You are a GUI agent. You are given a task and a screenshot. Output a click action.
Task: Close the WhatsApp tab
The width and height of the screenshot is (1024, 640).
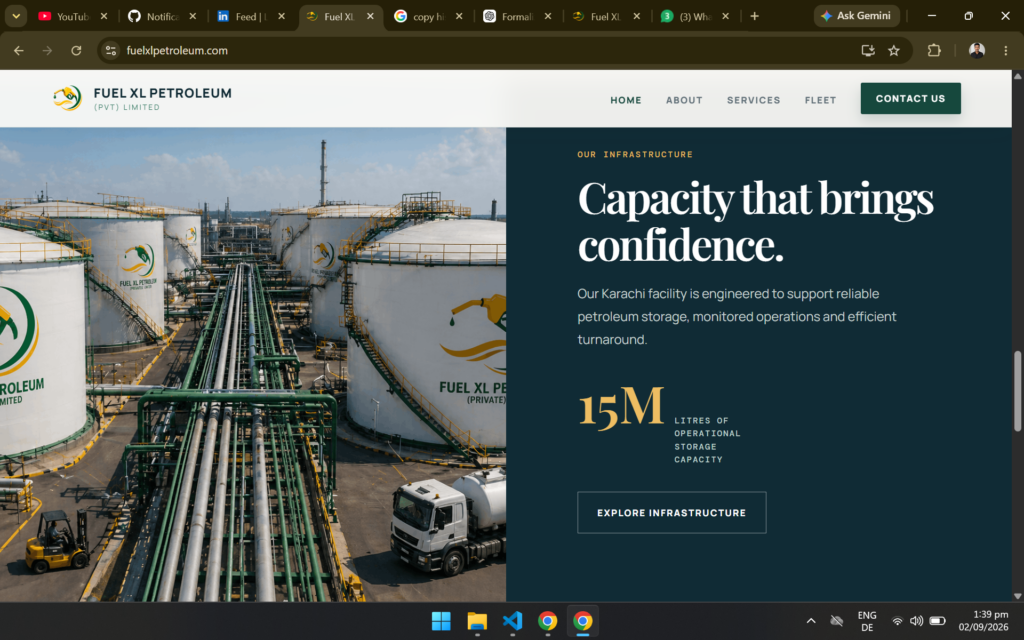[726, 16]
